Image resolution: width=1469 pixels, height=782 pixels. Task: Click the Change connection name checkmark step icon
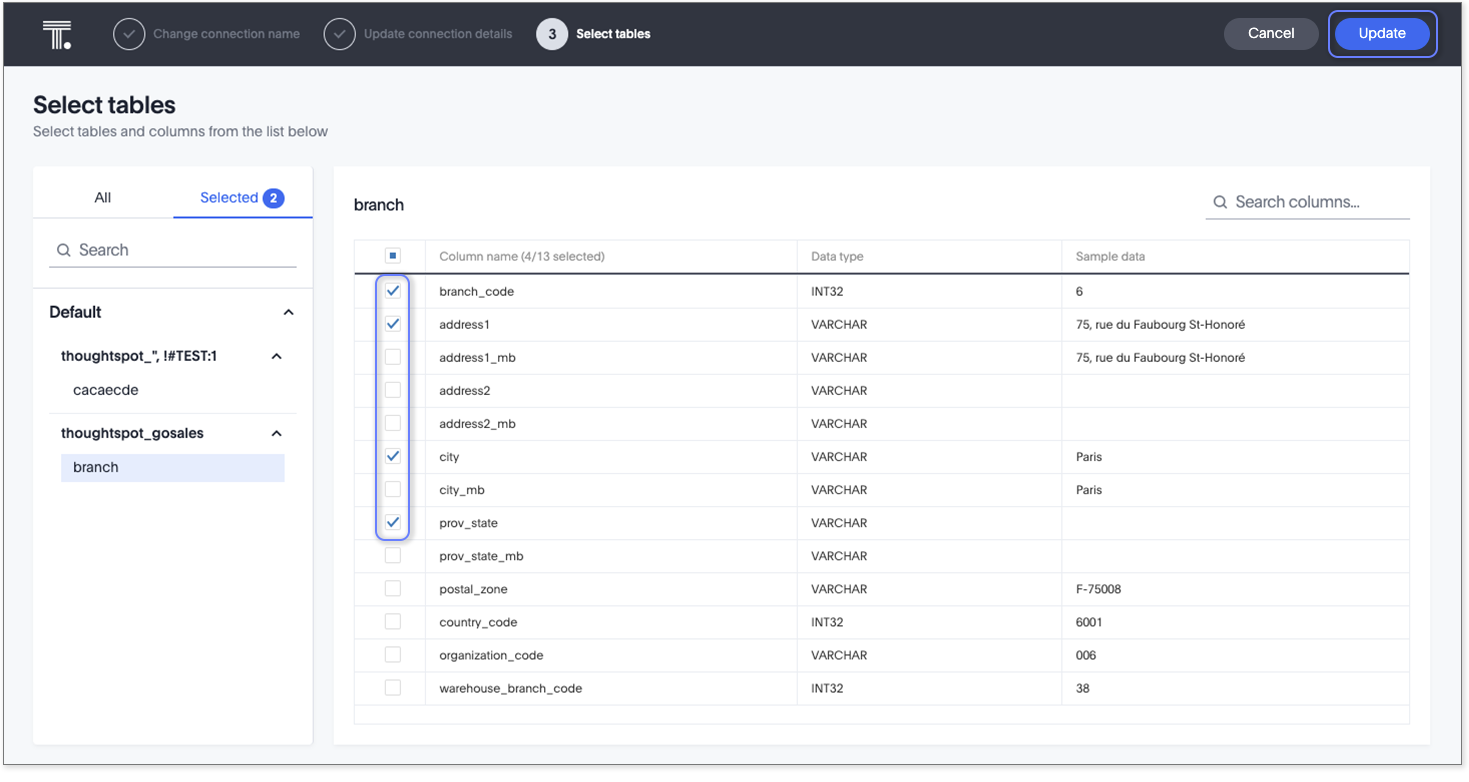tap(129, 34)
